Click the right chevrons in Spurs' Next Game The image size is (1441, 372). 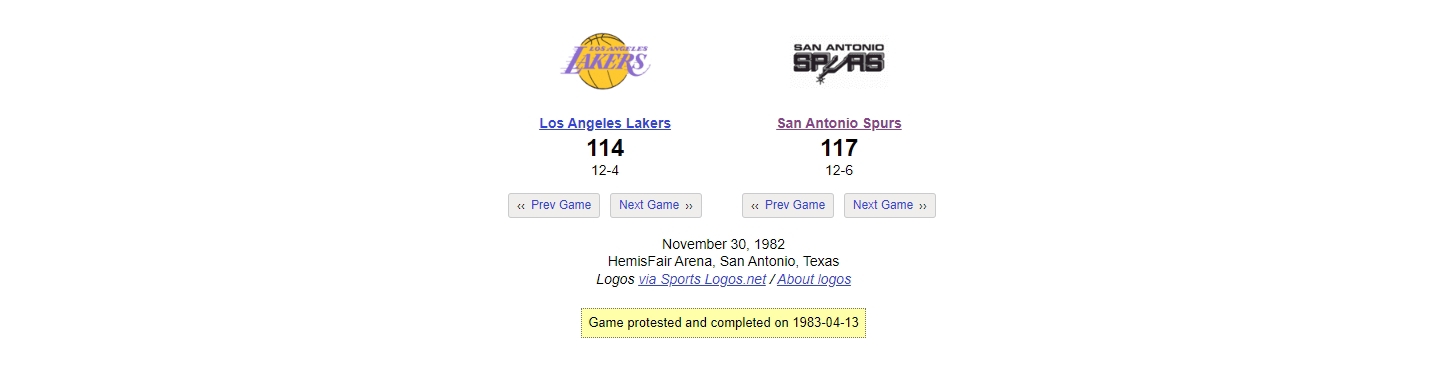(x=922, y=206)
